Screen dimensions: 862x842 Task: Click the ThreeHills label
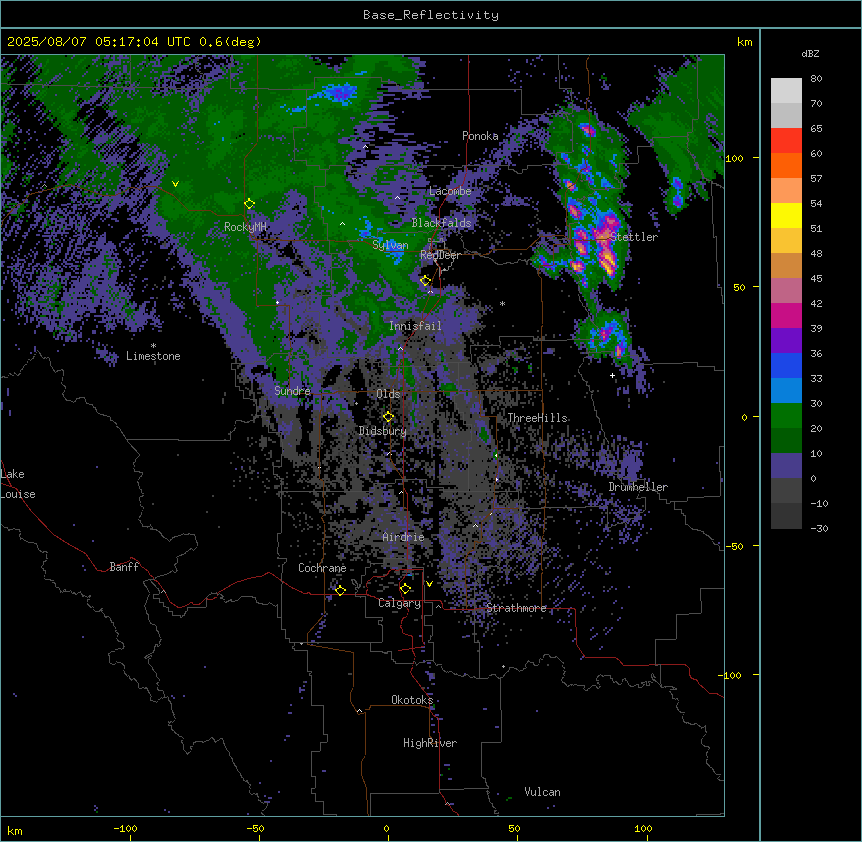coord(537,418)
